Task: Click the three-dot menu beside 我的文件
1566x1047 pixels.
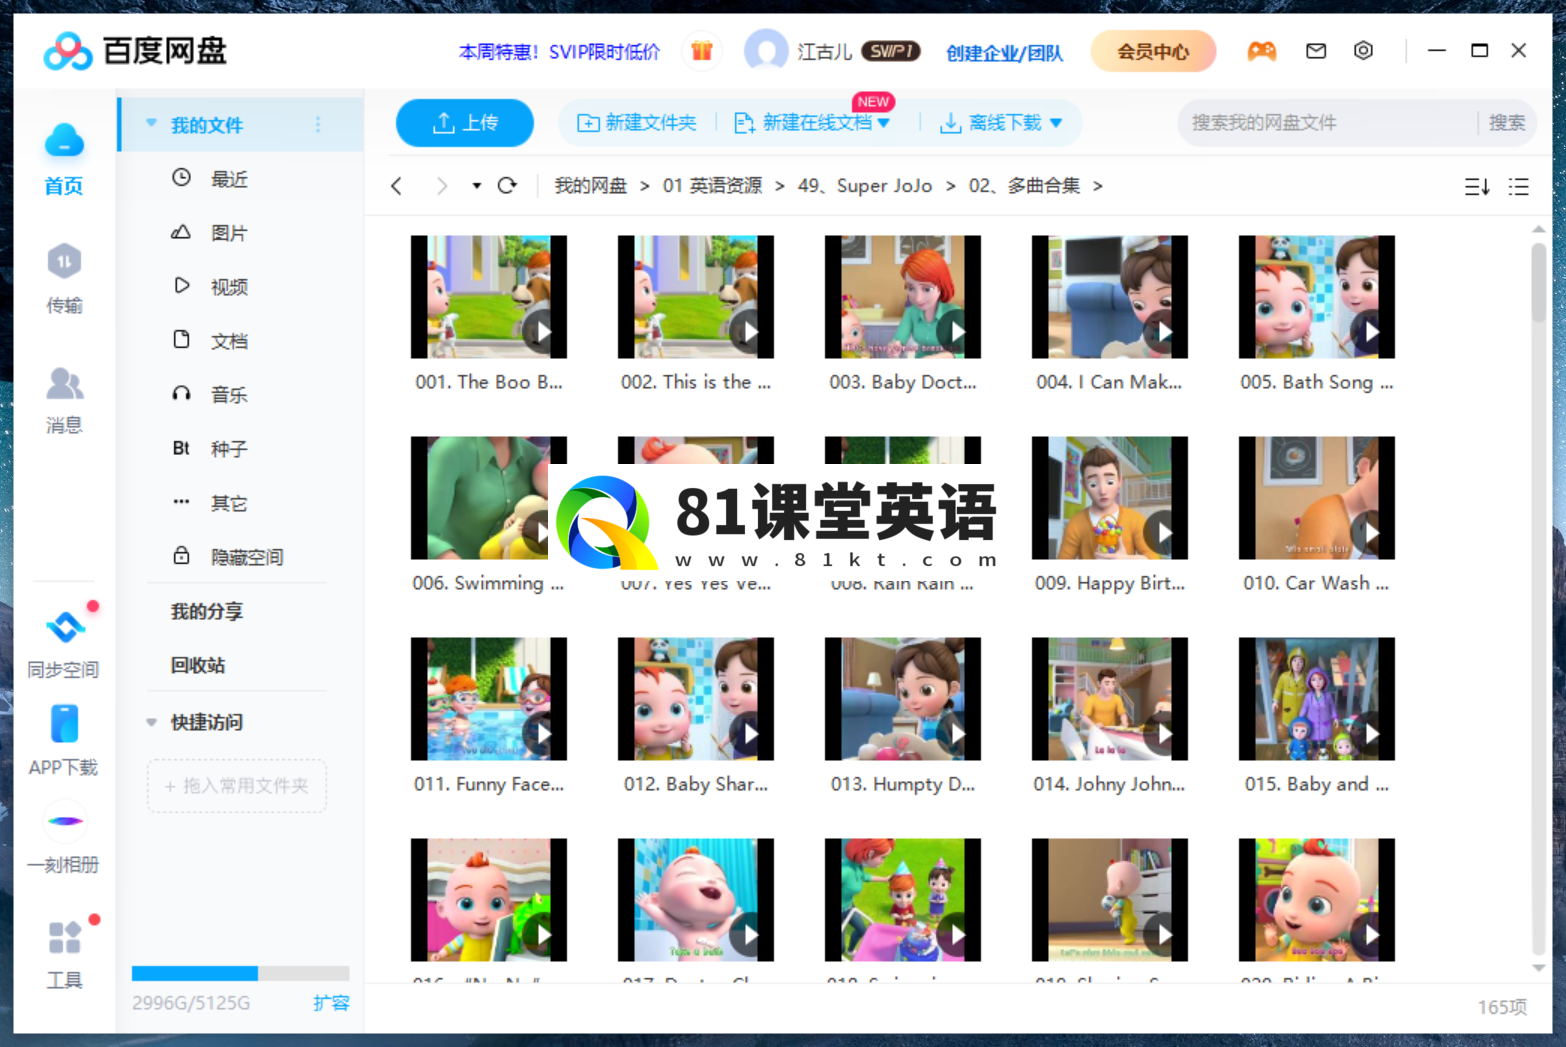Action: [318, 125]
